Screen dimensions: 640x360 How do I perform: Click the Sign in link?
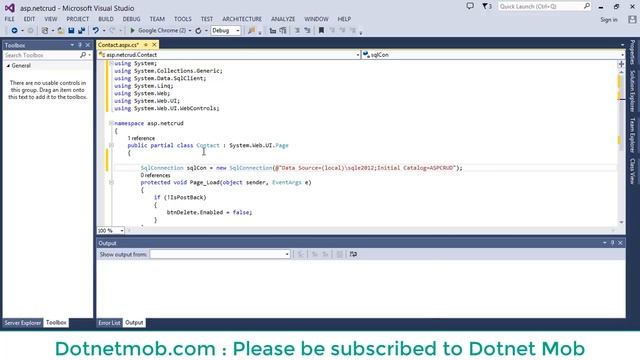click(x=609, y=20)
